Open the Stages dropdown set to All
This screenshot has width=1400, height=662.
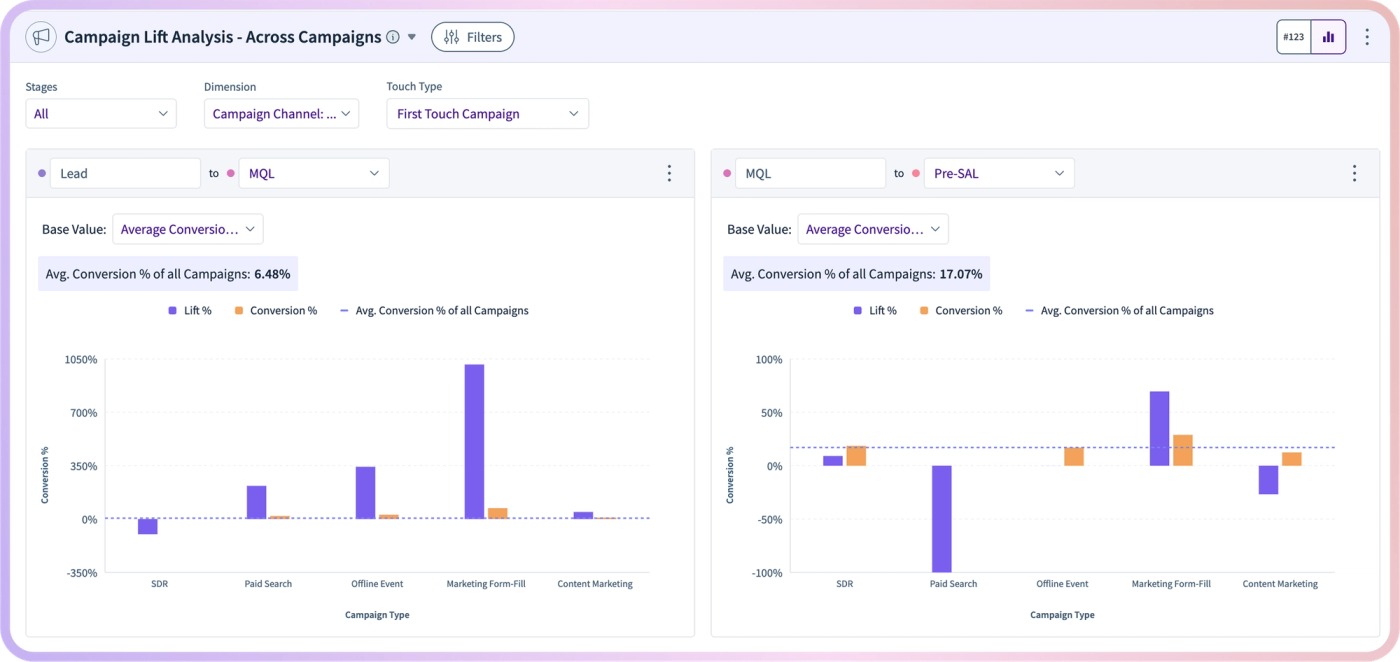tap(101, 114)
